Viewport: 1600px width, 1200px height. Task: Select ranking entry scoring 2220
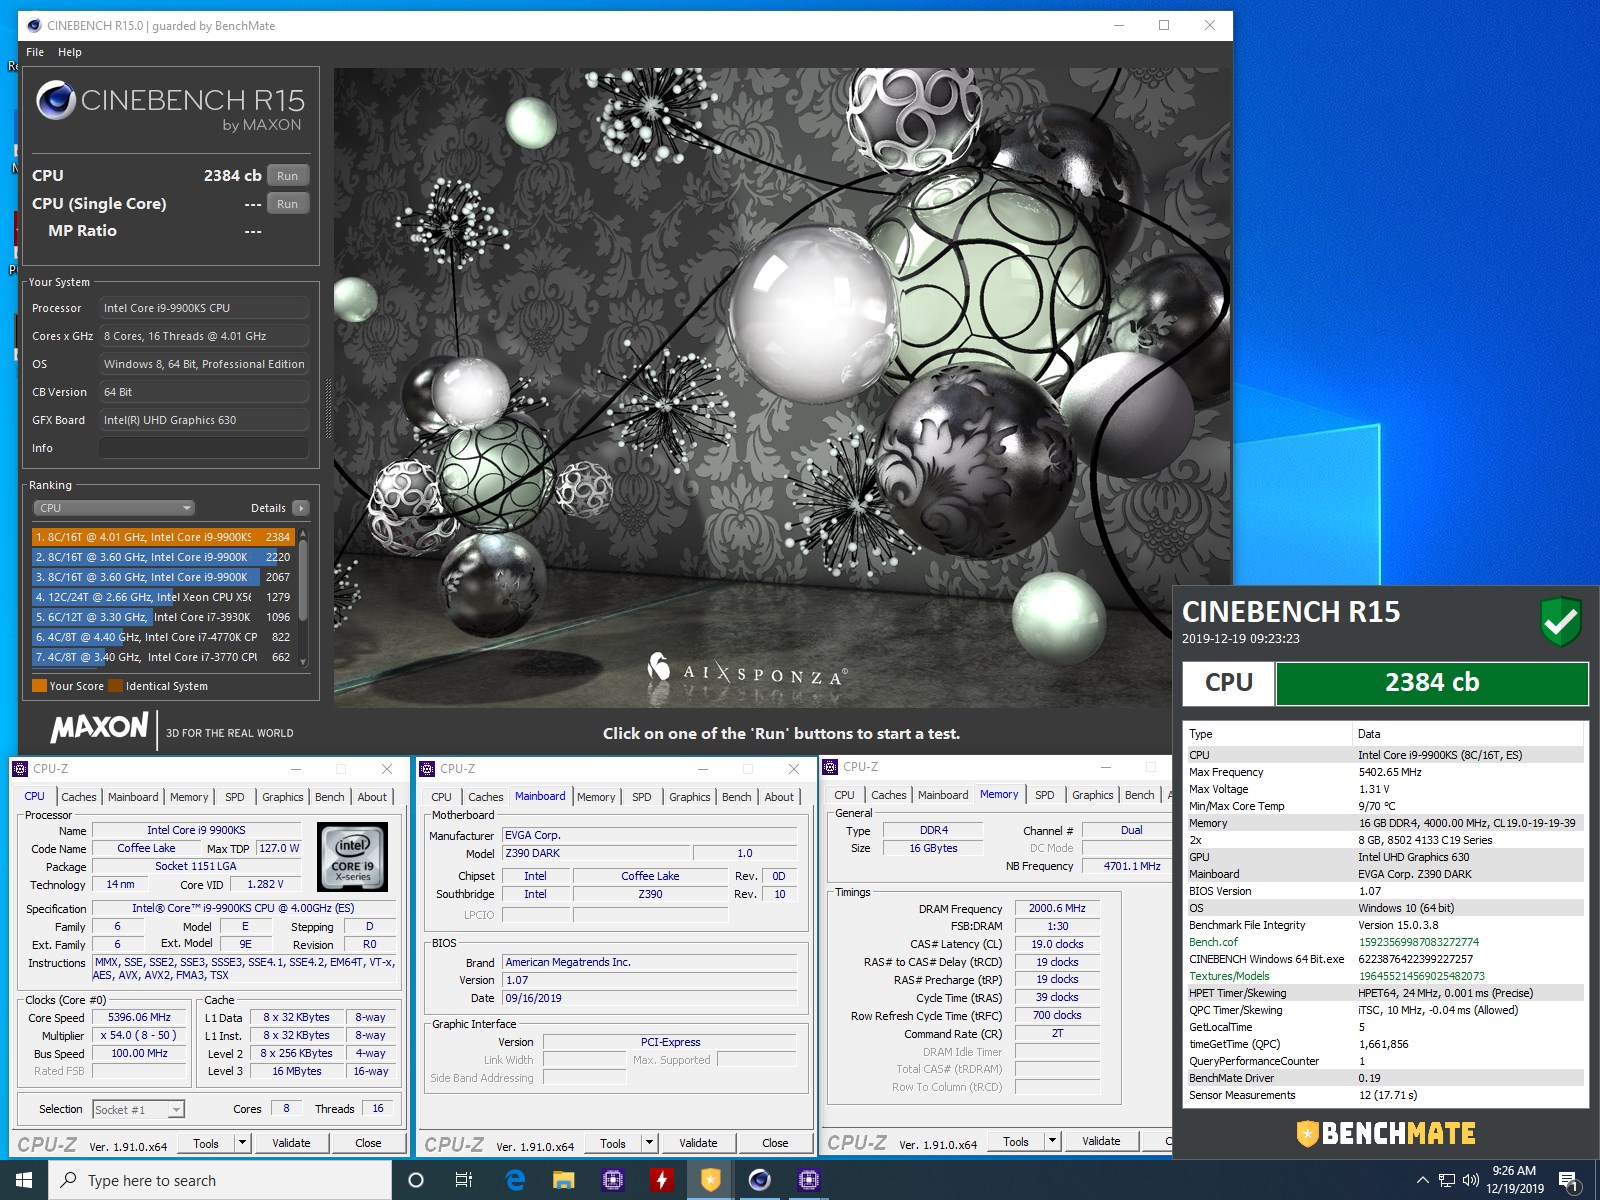tap(163, 557)
